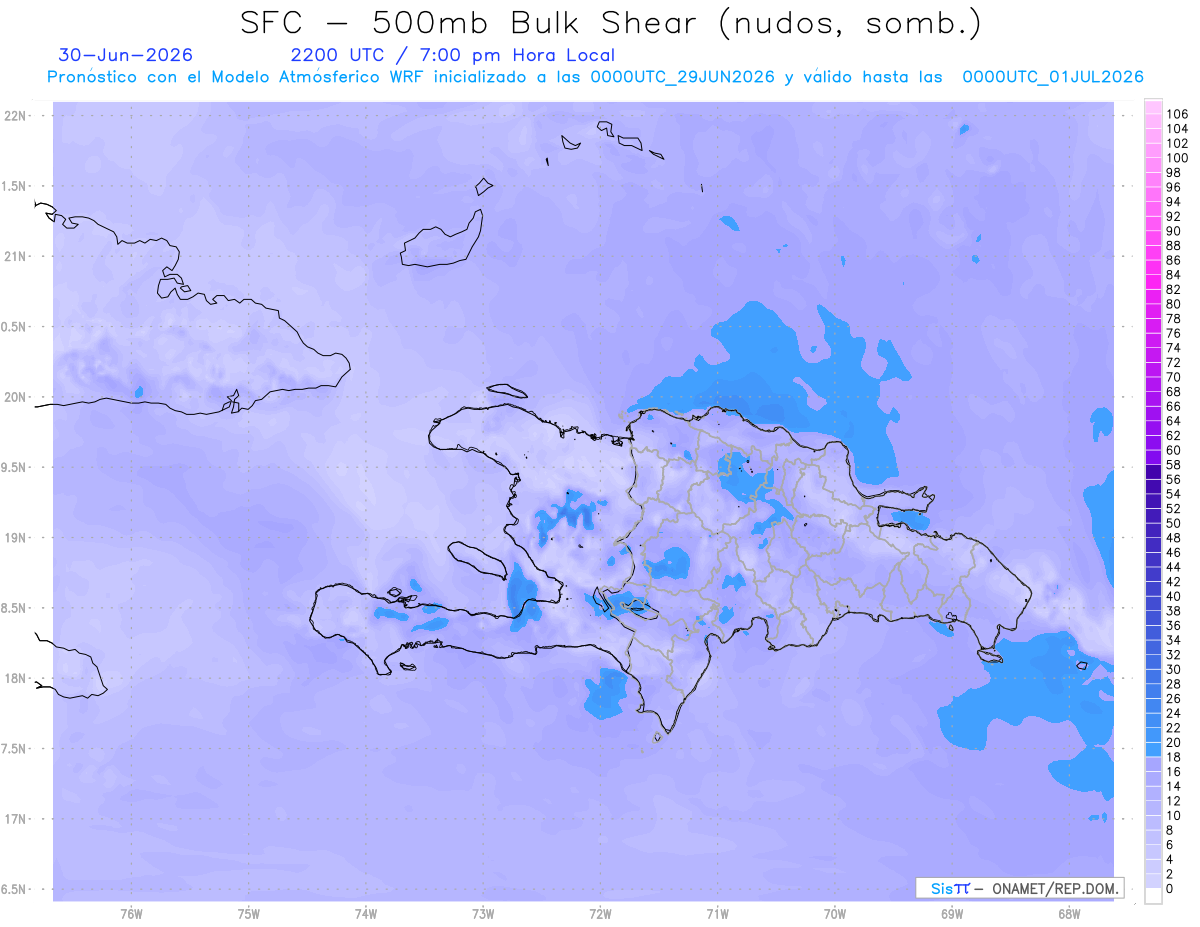Click the '18N' latitude label
This screenshot has width=1200, height=927.
click(16, 678)
